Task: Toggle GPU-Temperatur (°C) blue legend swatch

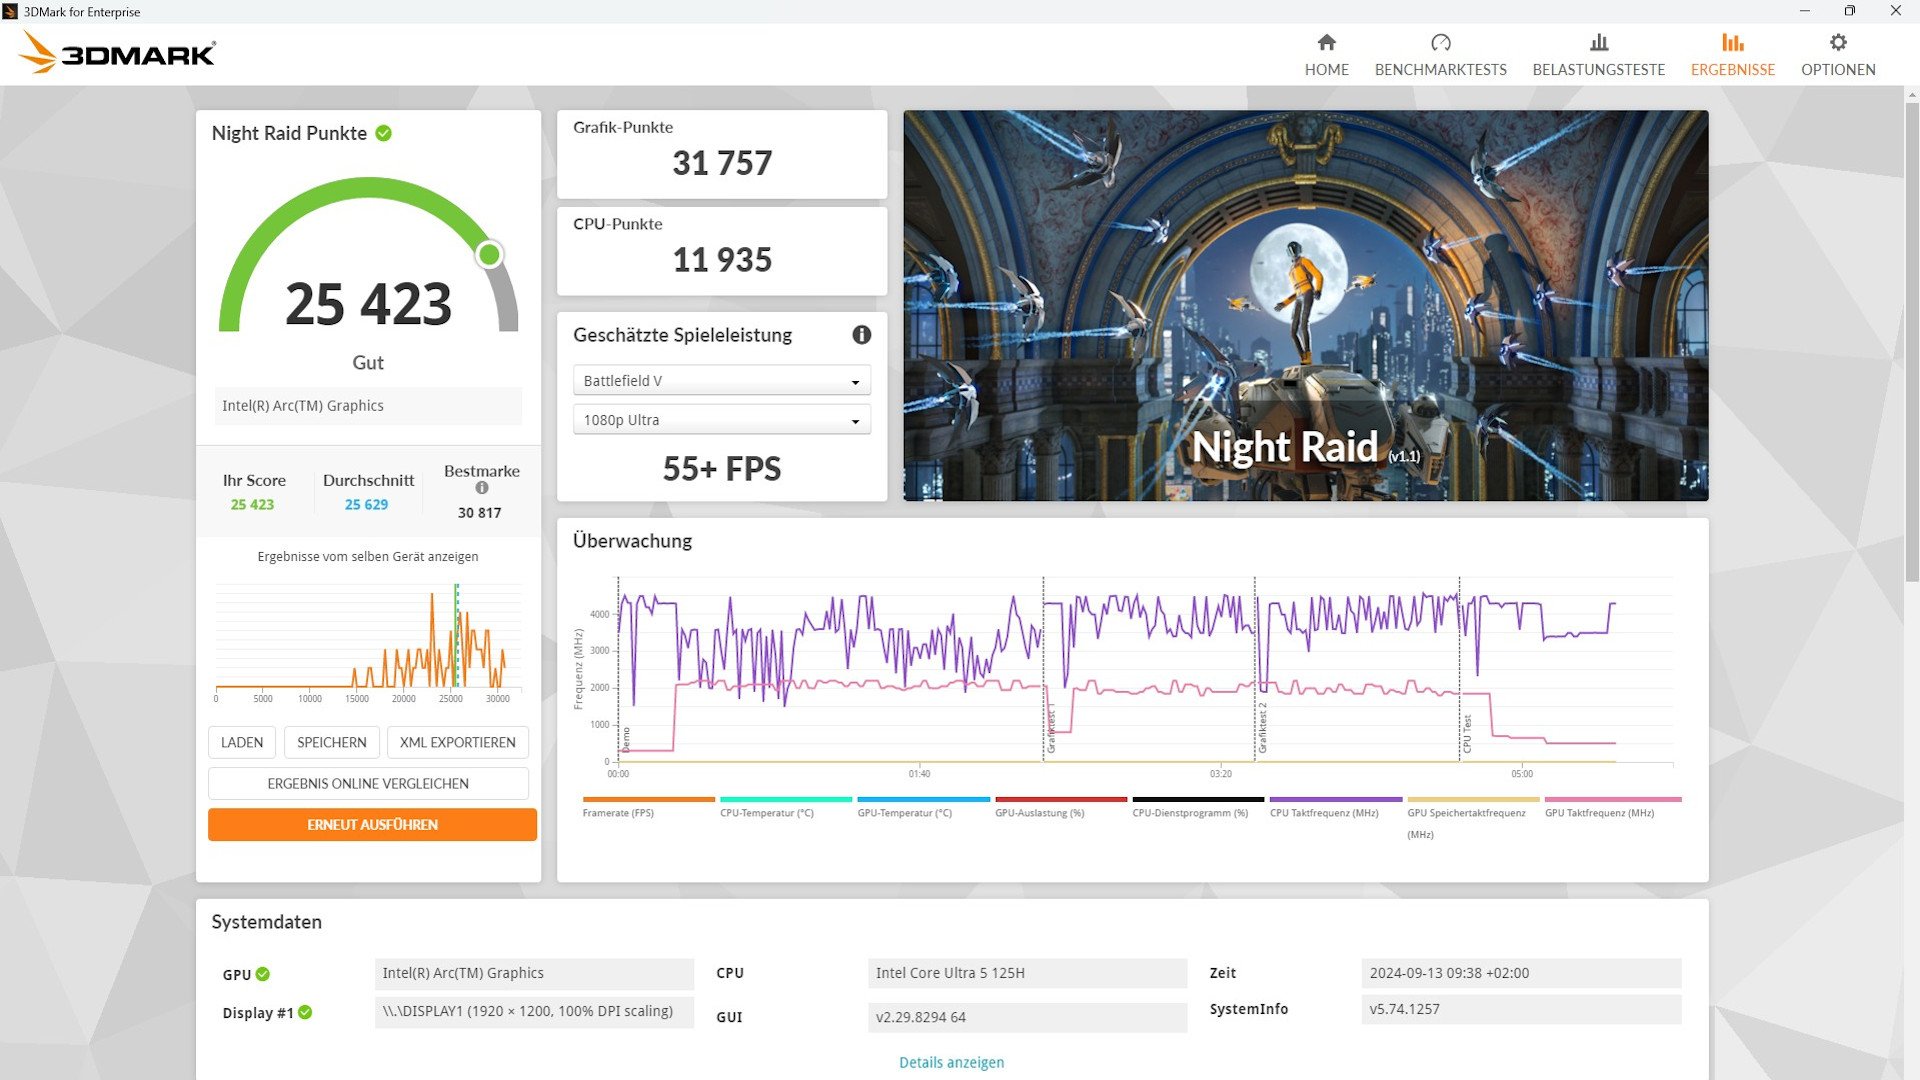Action: 923,799
